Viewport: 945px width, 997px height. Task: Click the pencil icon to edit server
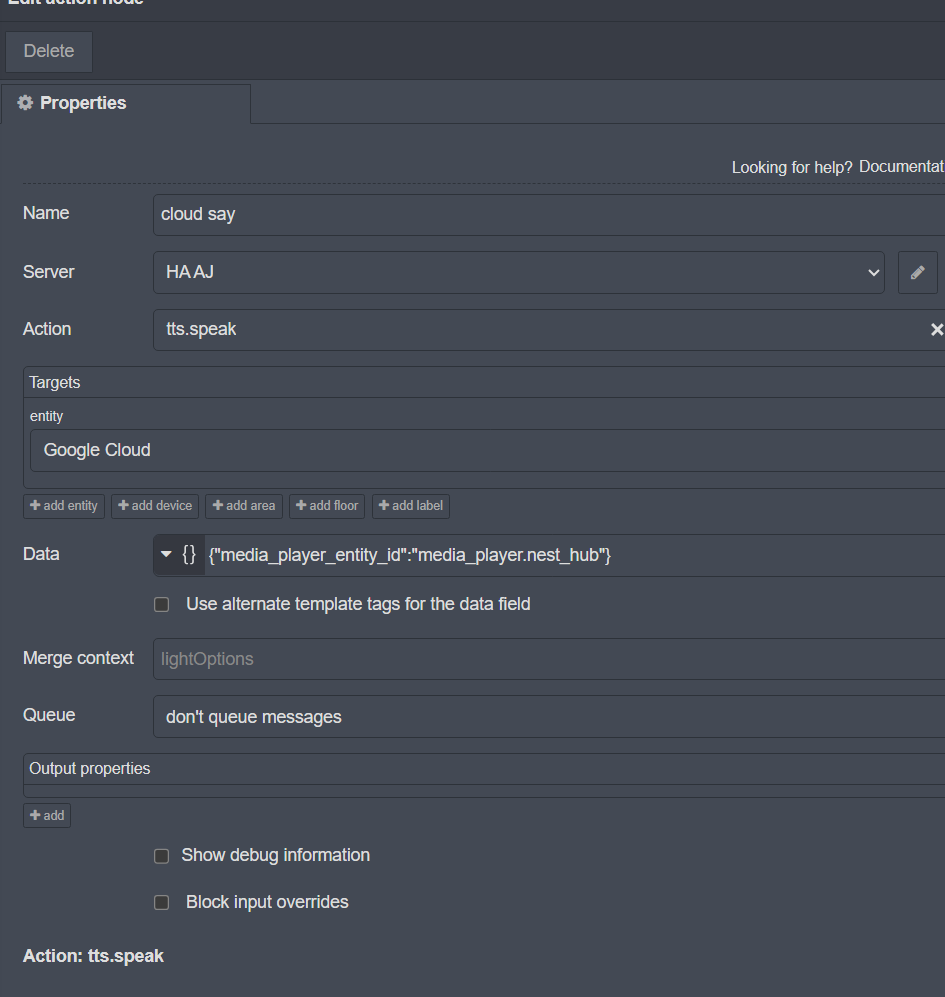917,272
